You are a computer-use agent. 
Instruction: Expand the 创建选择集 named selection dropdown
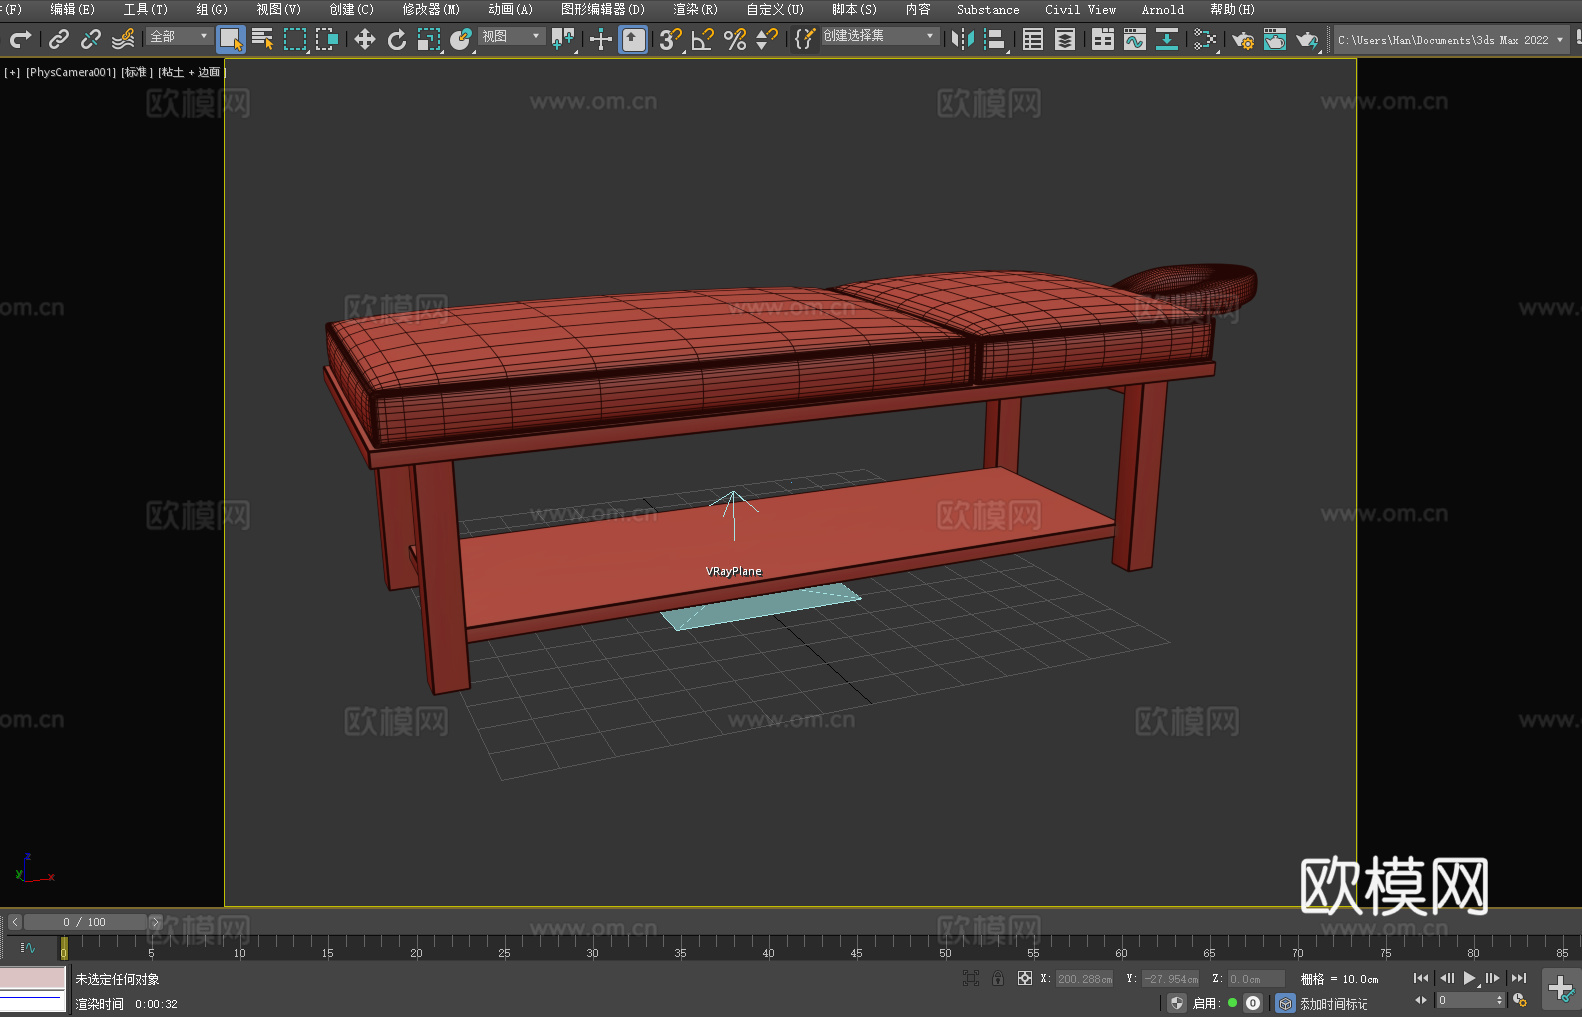[x=879, y=36]
